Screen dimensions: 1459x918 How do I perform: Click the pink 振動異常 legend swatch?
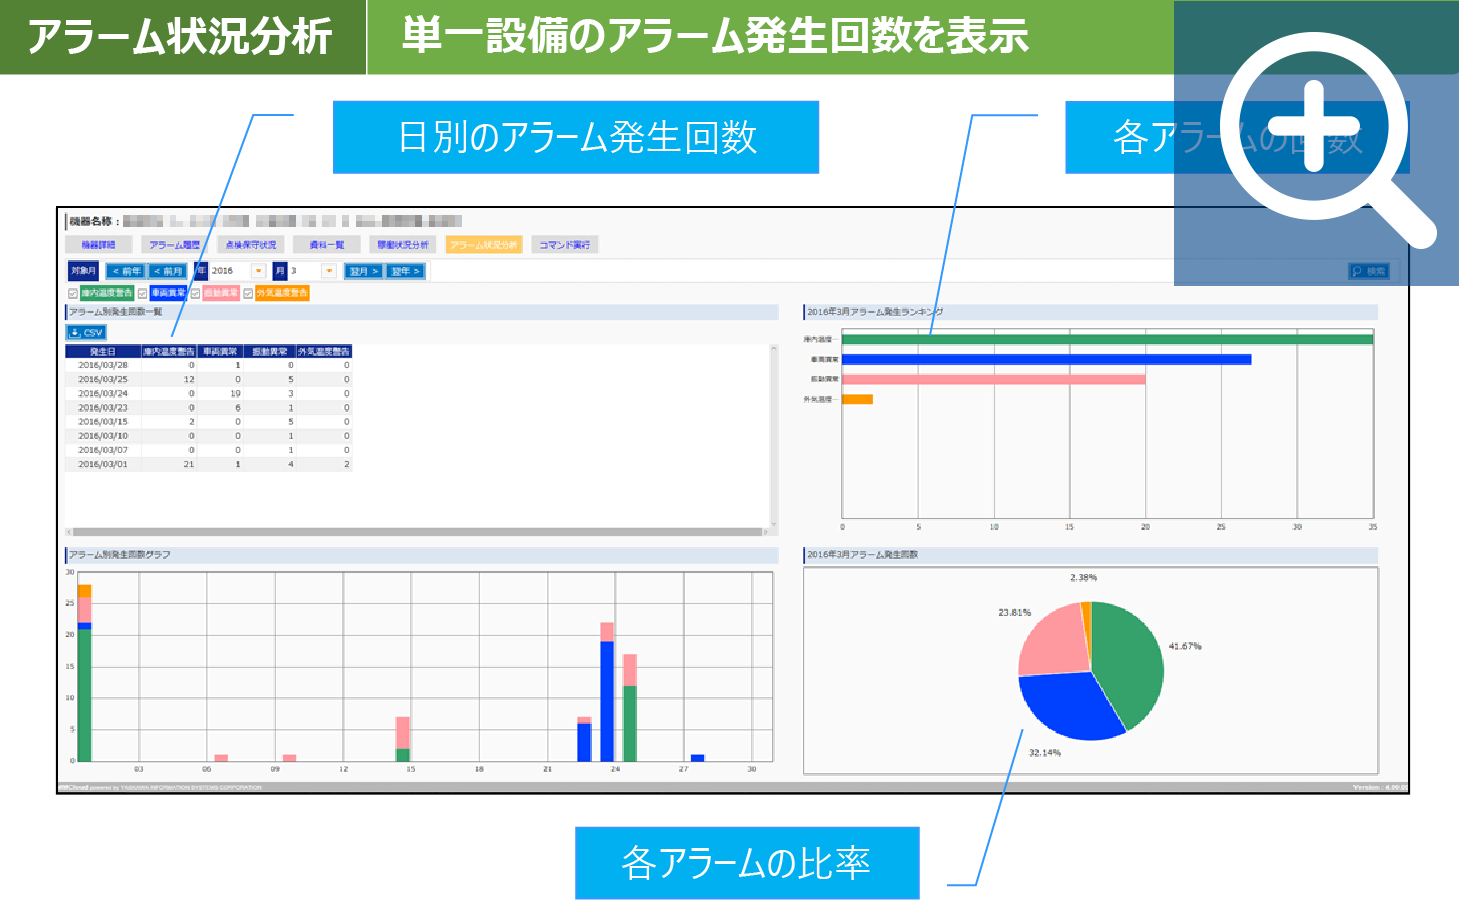point(220,293)
